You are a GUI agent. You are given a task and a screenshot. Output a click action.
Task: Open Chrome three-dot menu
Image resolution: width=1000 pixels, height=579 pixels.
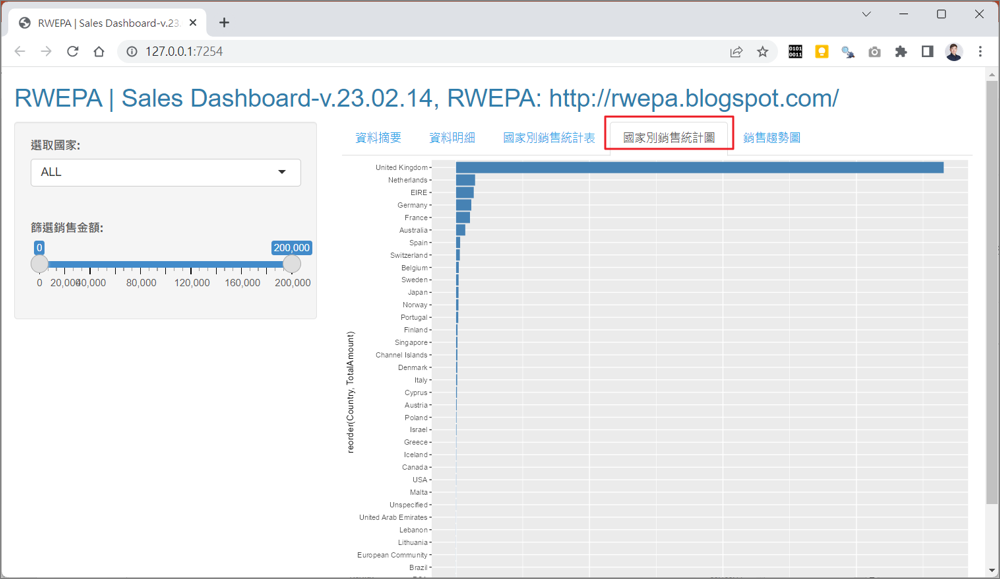pos(980,52)
